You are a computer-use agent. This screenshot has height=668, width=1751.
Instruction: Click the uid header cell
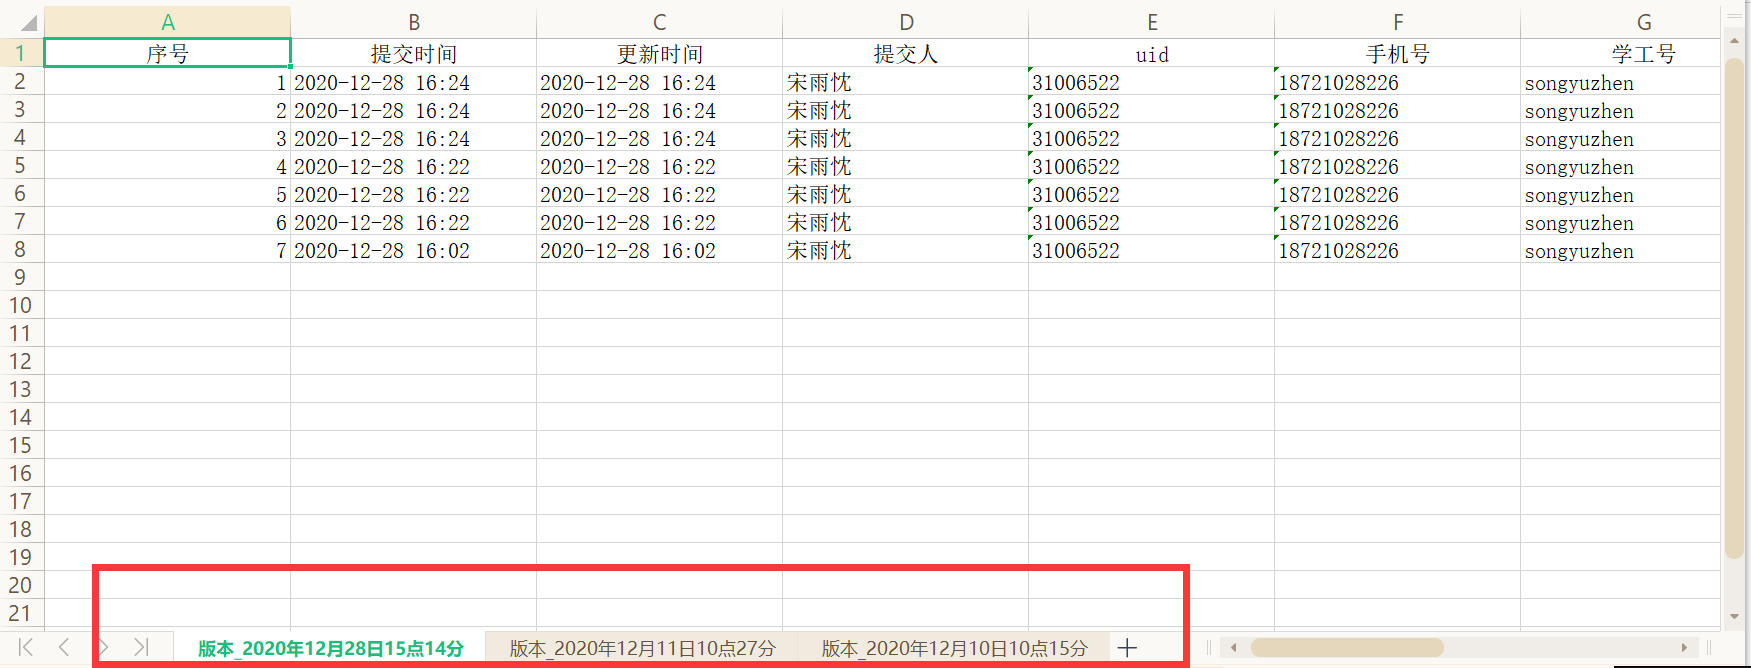[x=1152, y=53]
